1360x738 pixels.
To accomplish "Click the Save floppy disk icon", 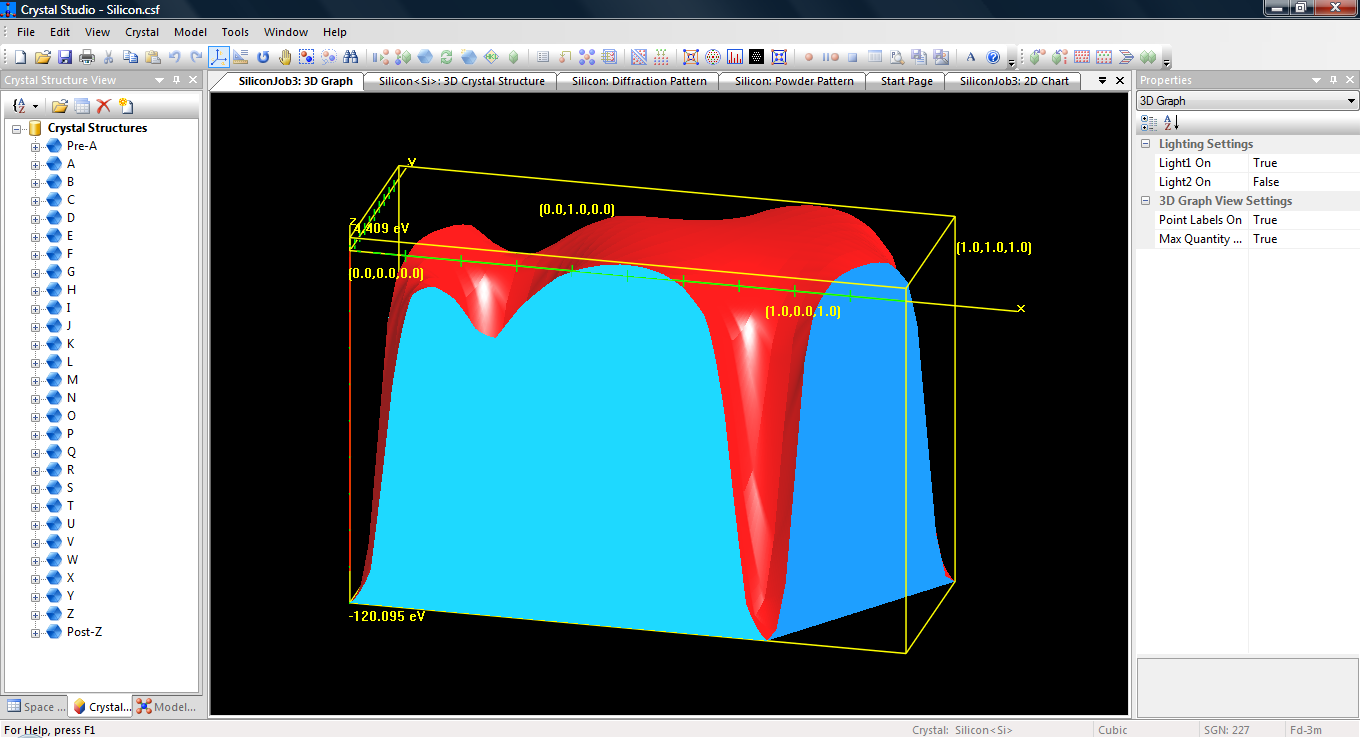I will [65, 57].
